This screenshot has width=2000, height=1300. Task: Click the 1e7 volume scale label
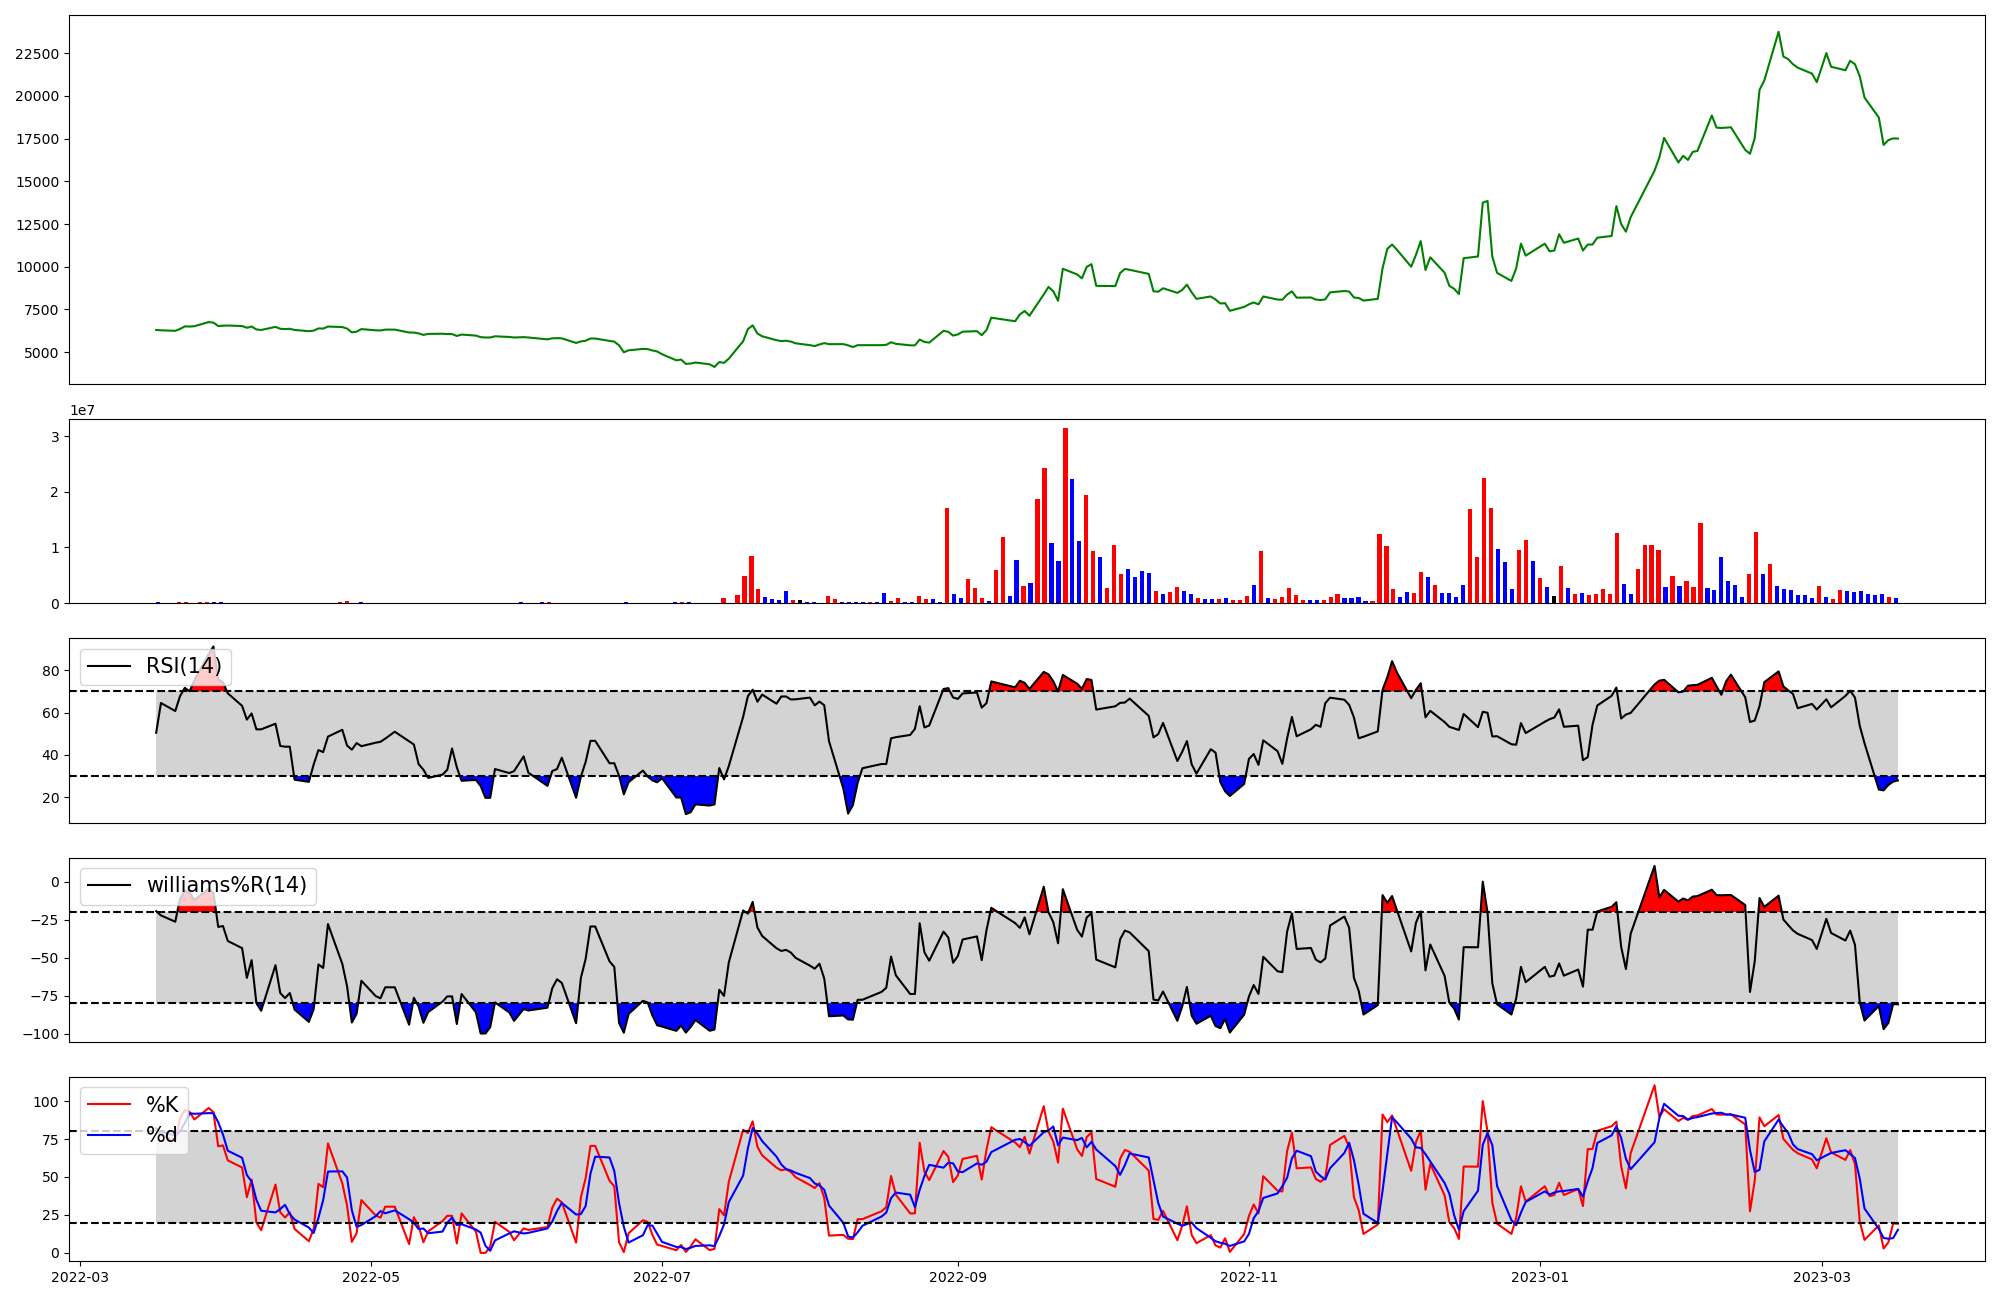82,410
